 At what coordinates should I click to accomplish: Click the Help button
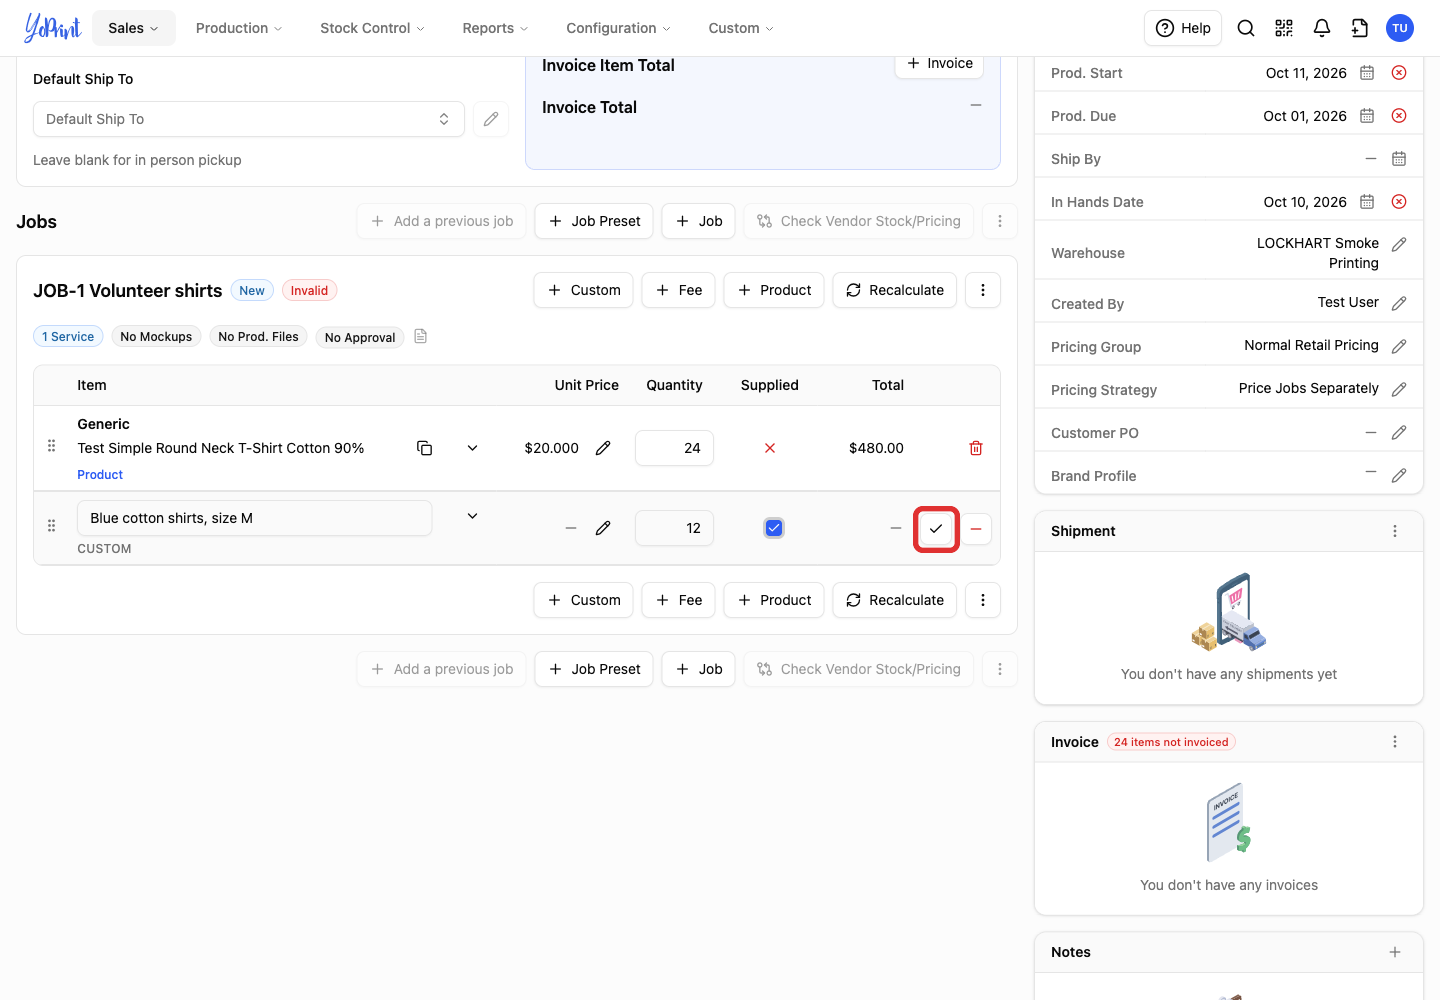[1183, 28]
